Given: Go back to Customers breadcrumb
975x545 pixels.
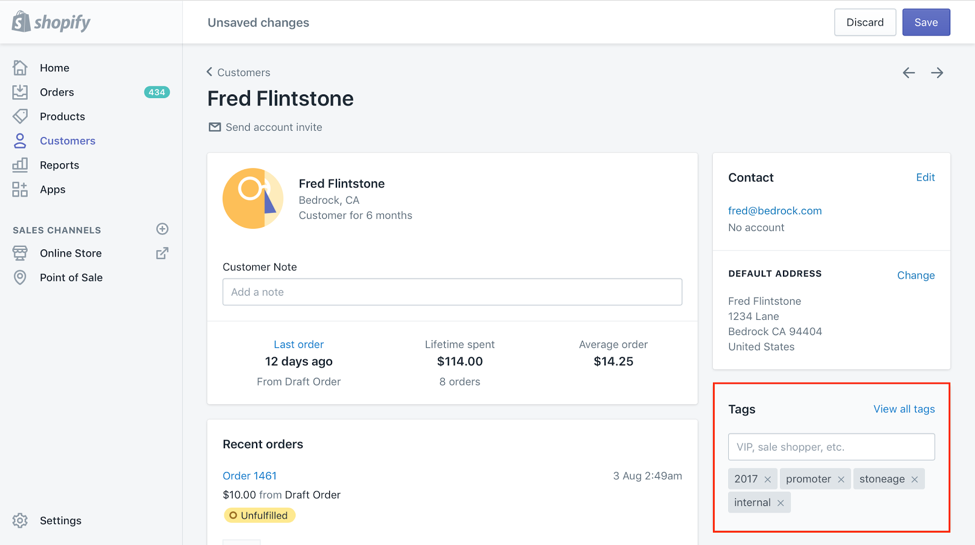Looking at the screenshot, I should point(238,72).
